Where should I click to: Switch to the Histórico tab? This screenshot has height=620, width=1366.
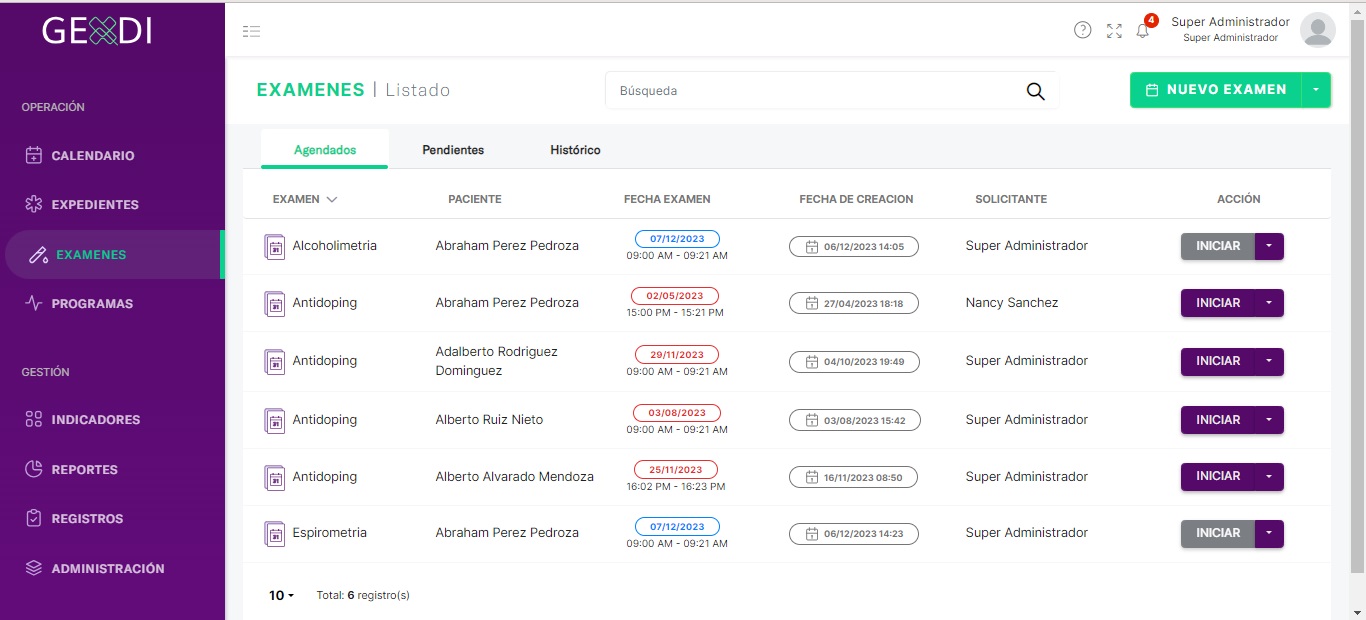575,150
